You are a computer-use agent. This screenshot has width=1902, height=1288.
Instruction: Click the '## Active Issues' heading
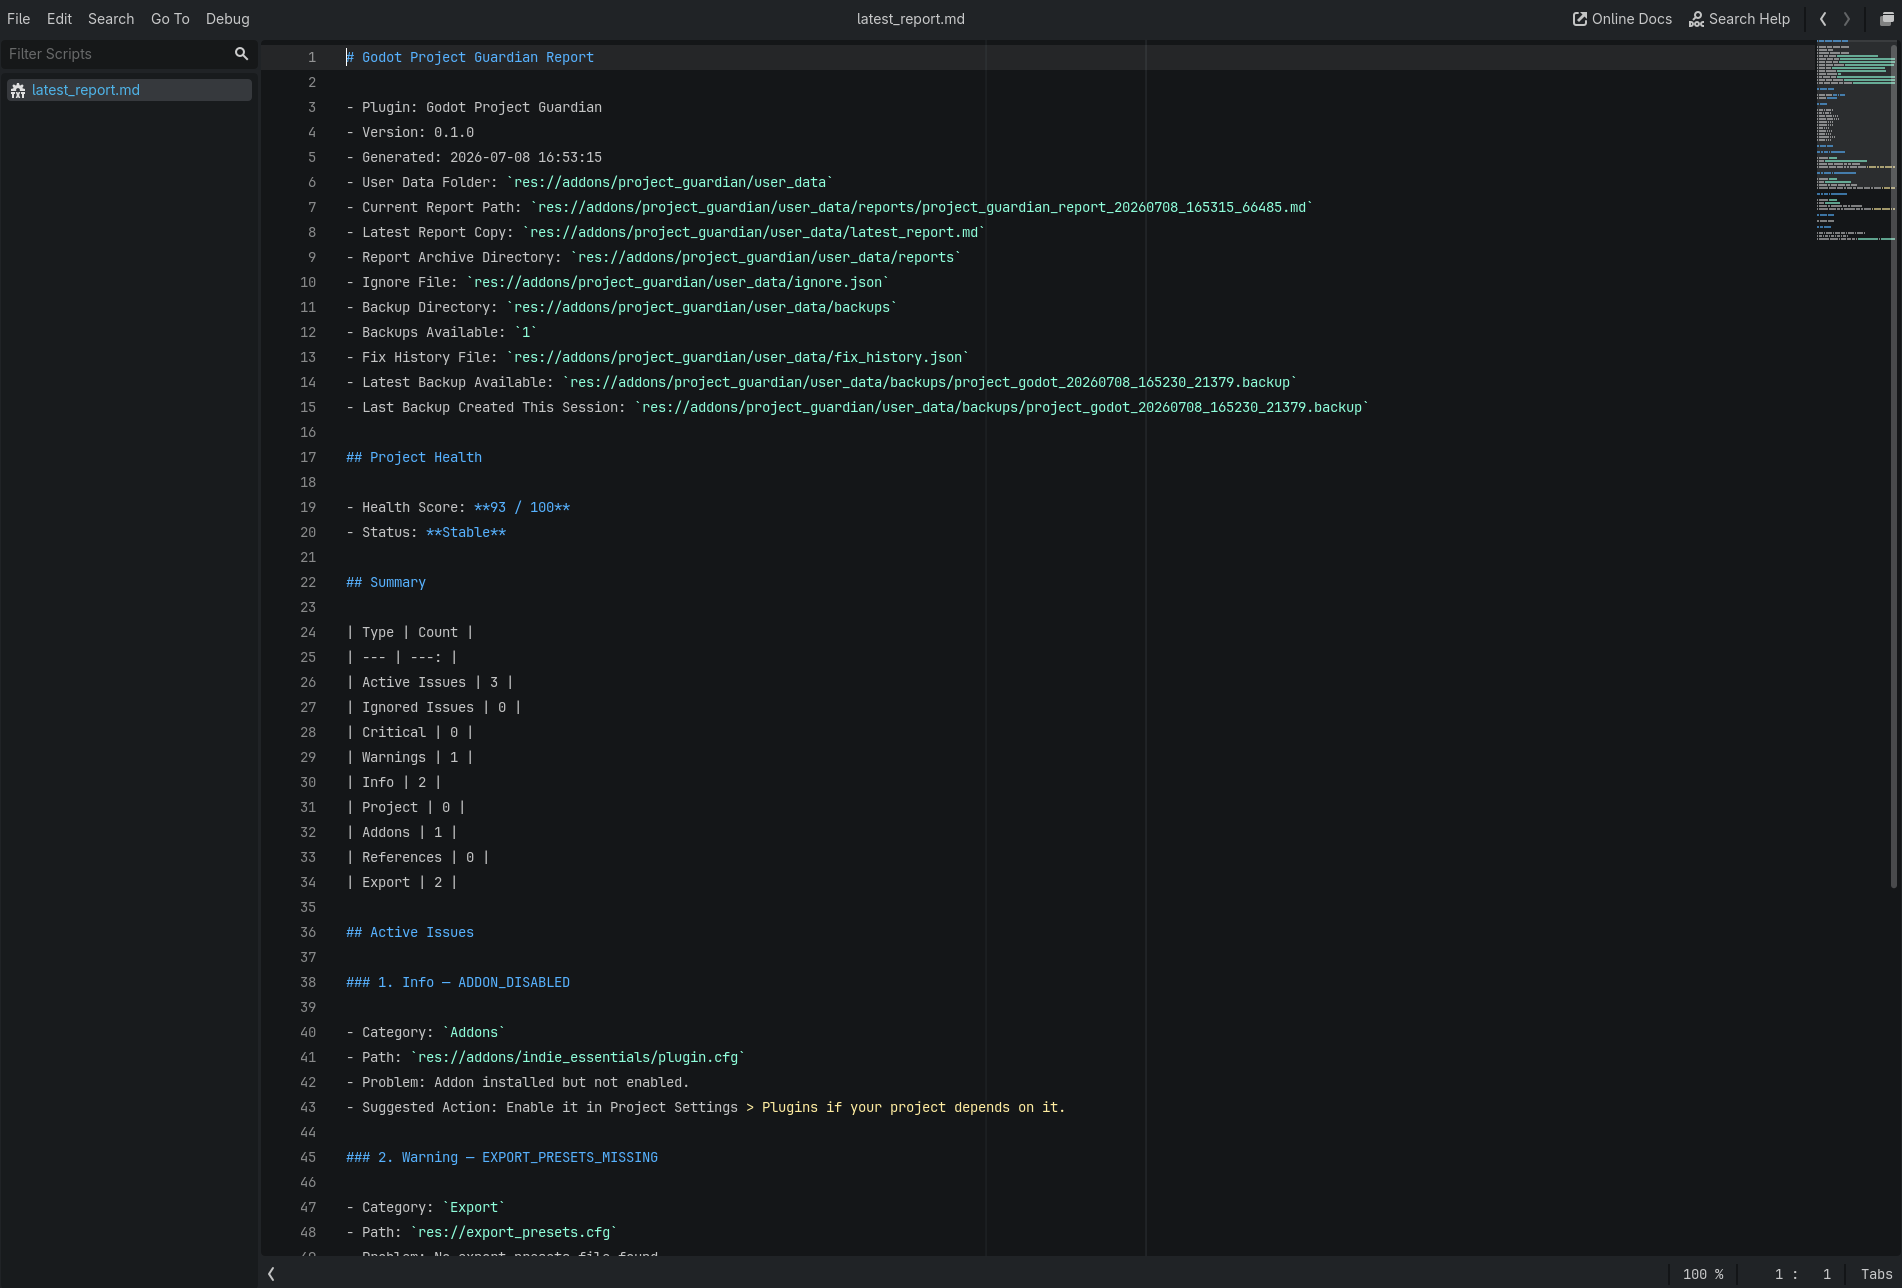pyautogui.click(x=410, y=932)
